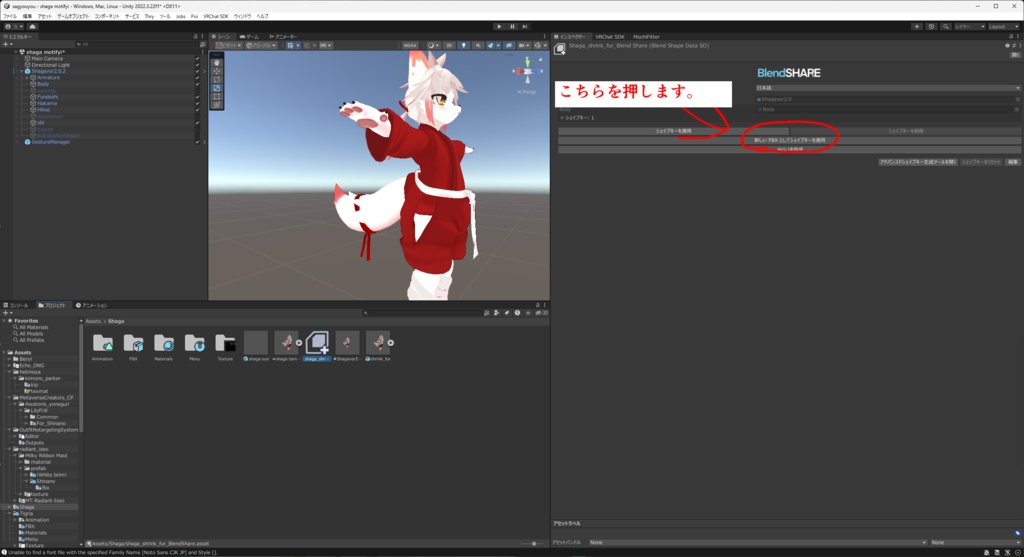
Task: Select the Hand view tool in the scene
Action: point(217,63)
